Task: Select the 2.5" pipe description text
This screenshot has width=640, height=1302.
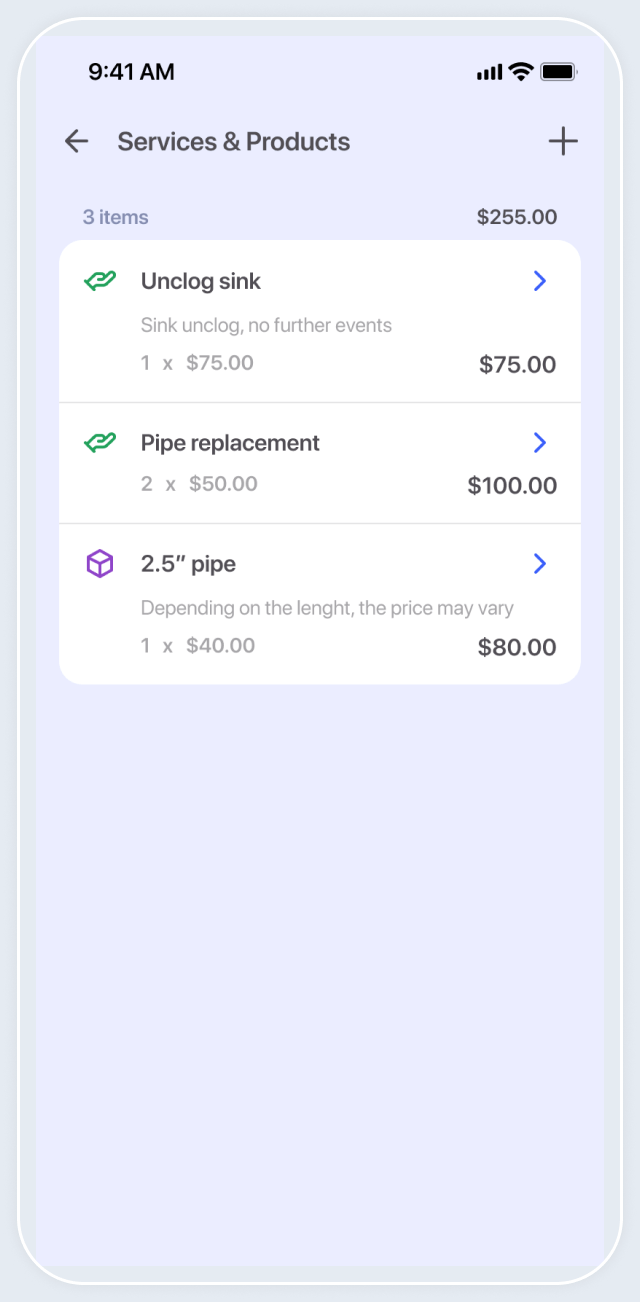Action: [x=326, y=608]
